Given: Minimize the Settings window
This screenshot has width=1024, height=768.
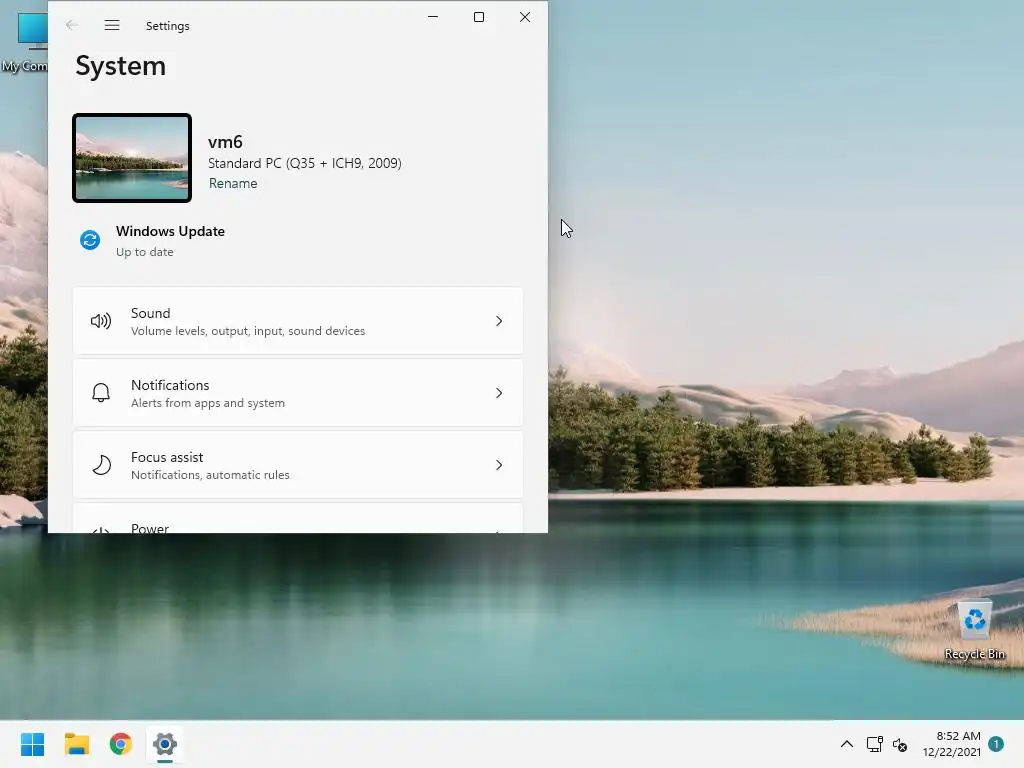Looking at the screenshot, I should 433,17.
